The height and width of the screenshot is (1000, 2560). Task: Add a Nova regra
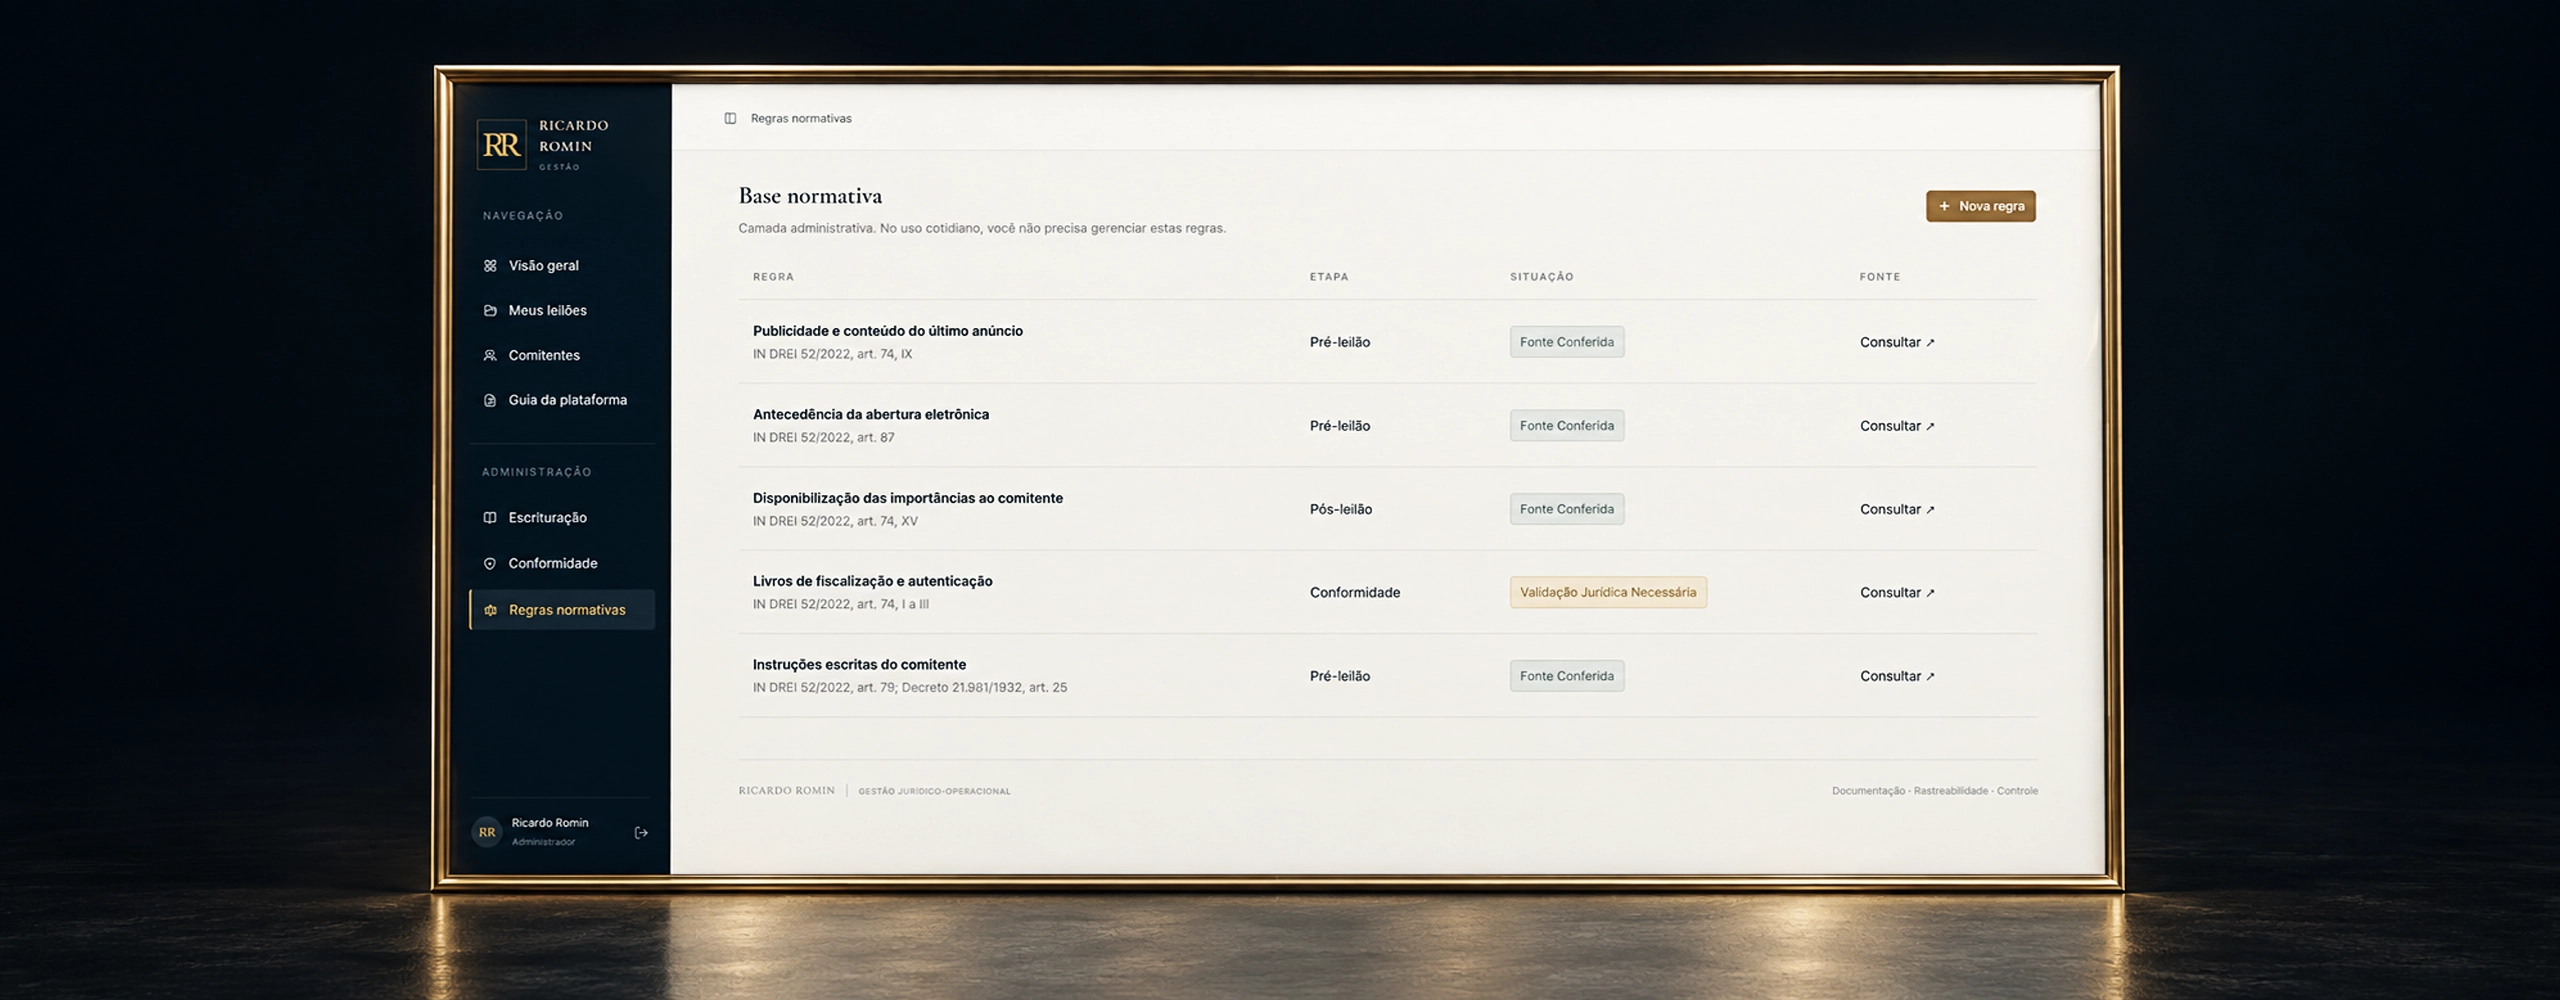[x=1980, y=206]
